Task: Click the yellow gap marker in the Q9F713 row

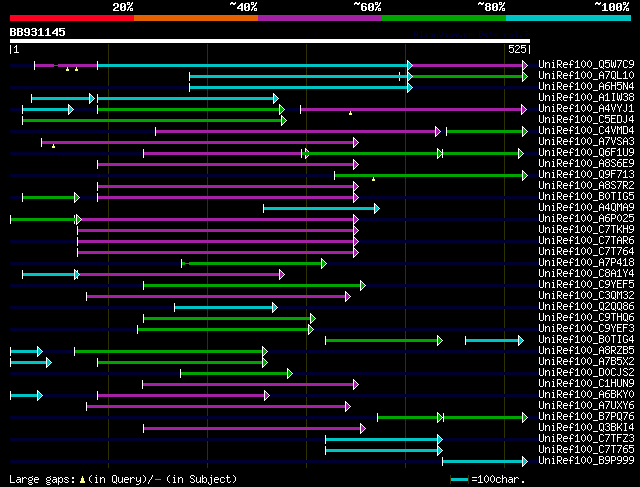Action: [373, 179]
